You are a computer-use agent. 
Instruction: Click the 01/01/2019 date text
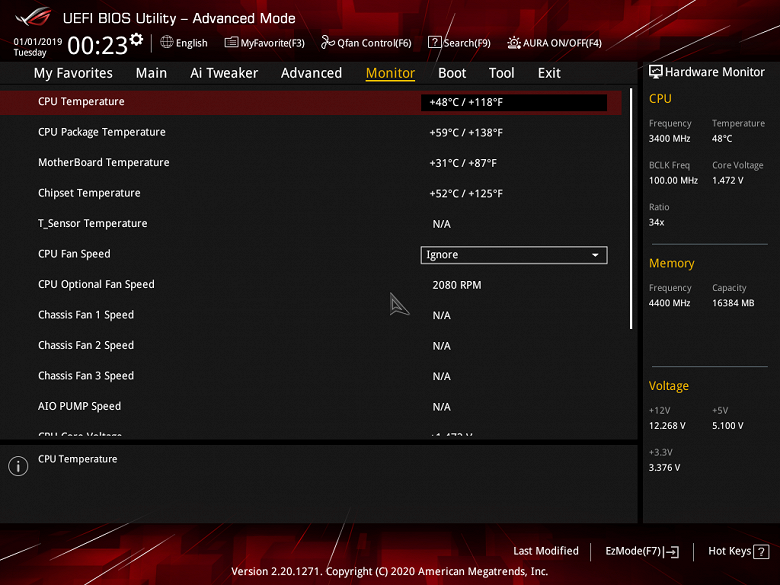tap(38, 42)
